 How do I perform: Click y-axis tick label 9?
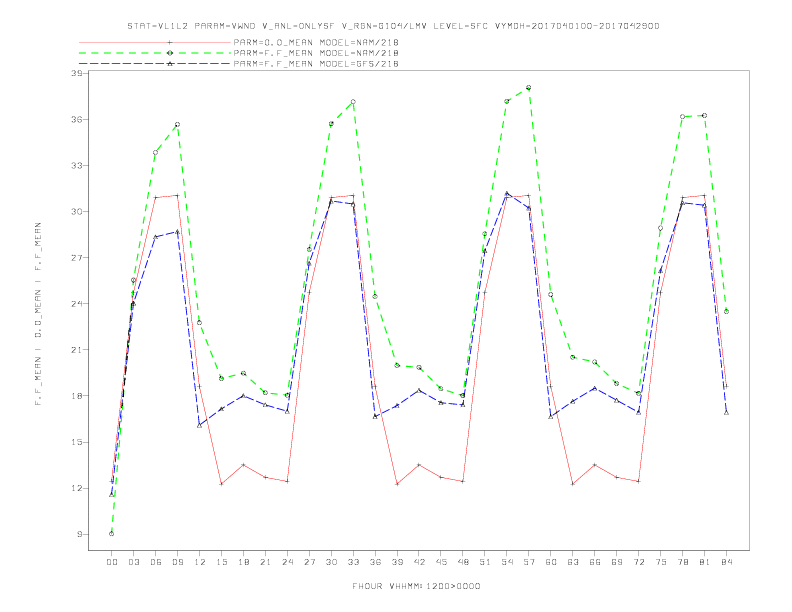80,534
